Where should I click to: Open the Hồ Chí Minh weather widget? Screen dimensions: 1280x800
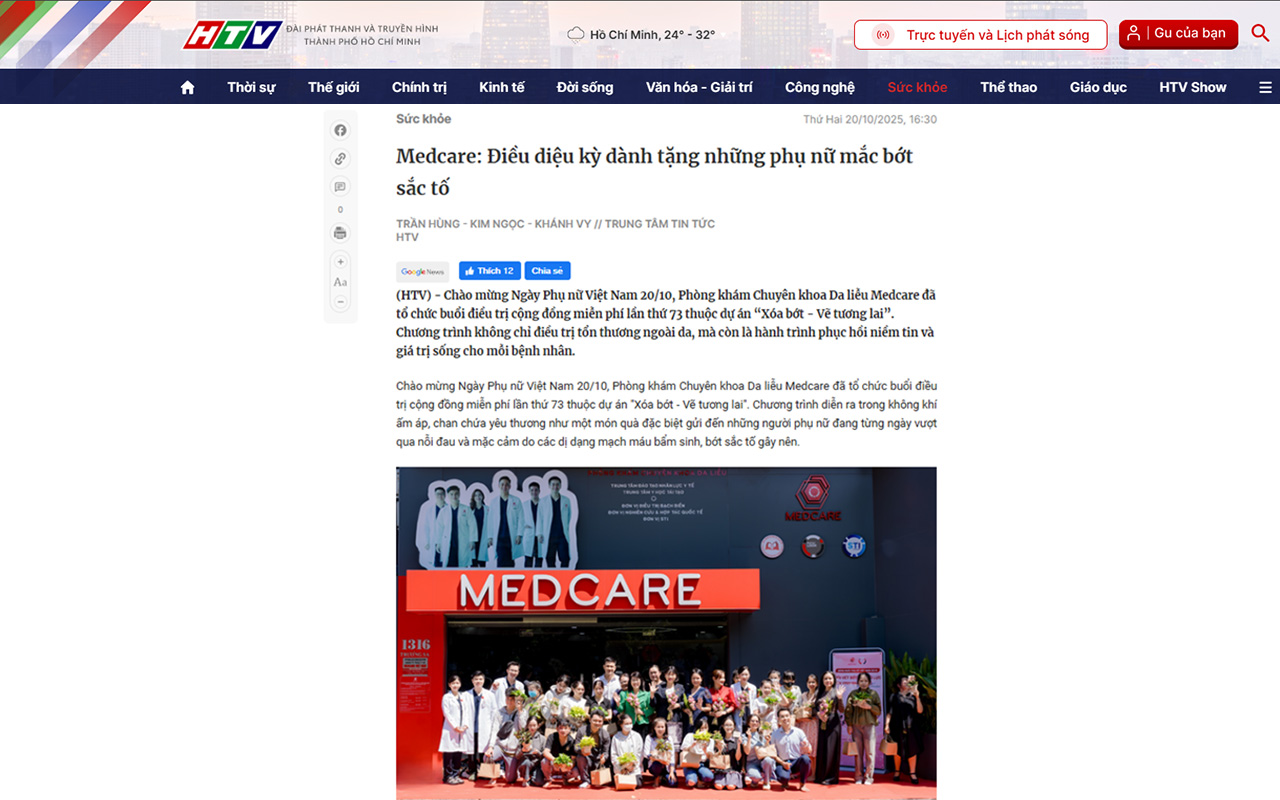(x=641, y=35)
